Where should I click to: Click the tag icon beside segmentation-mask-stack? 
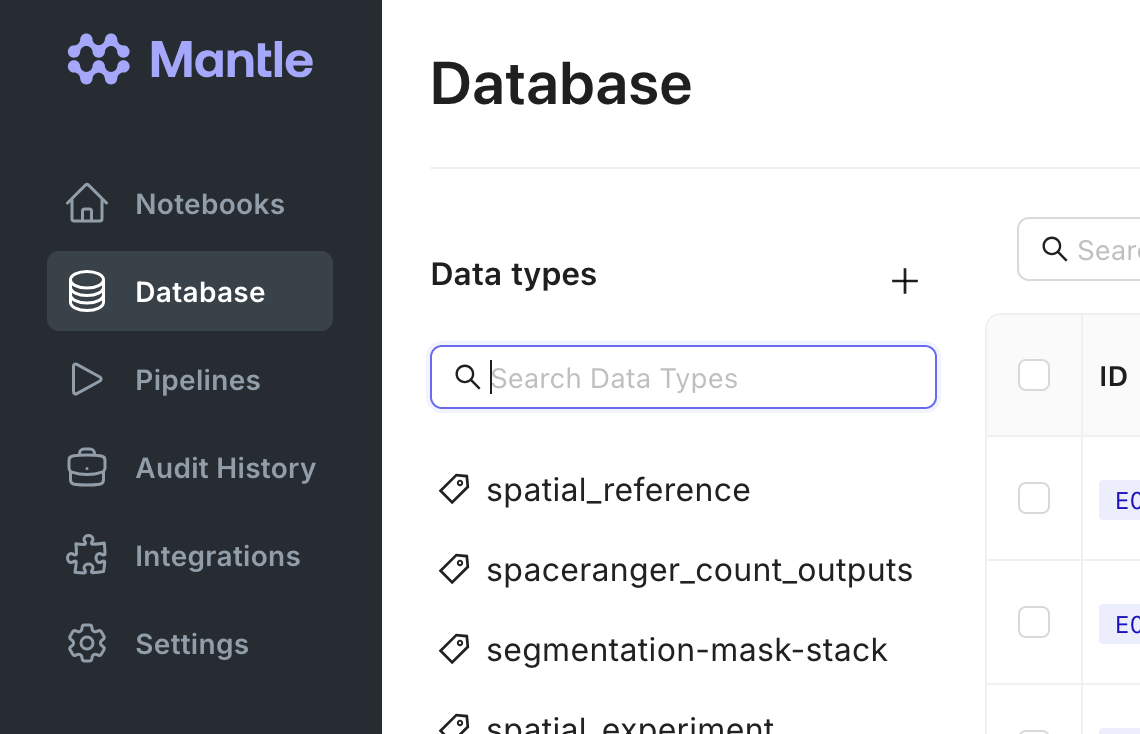tap(454, 649)
